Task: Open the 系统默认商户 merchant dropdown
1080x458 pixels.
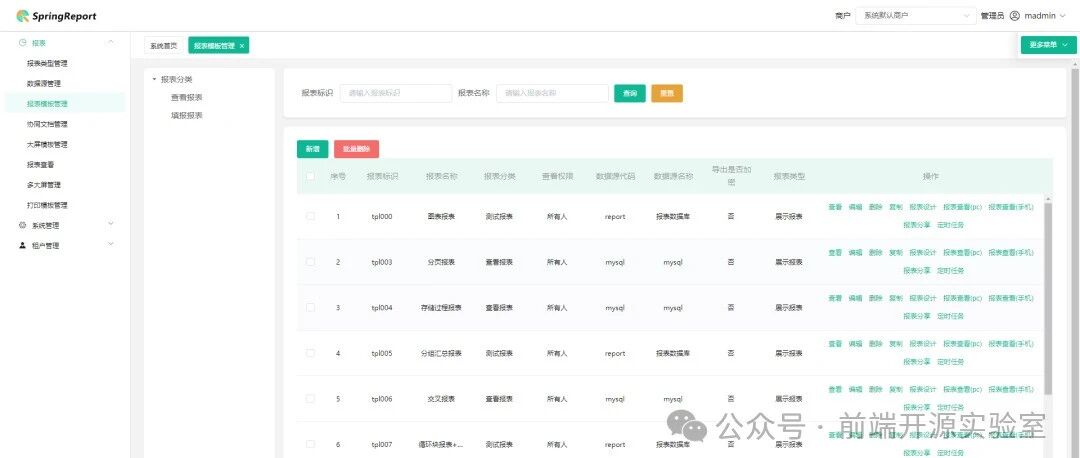Action: [x=915, y=16]
